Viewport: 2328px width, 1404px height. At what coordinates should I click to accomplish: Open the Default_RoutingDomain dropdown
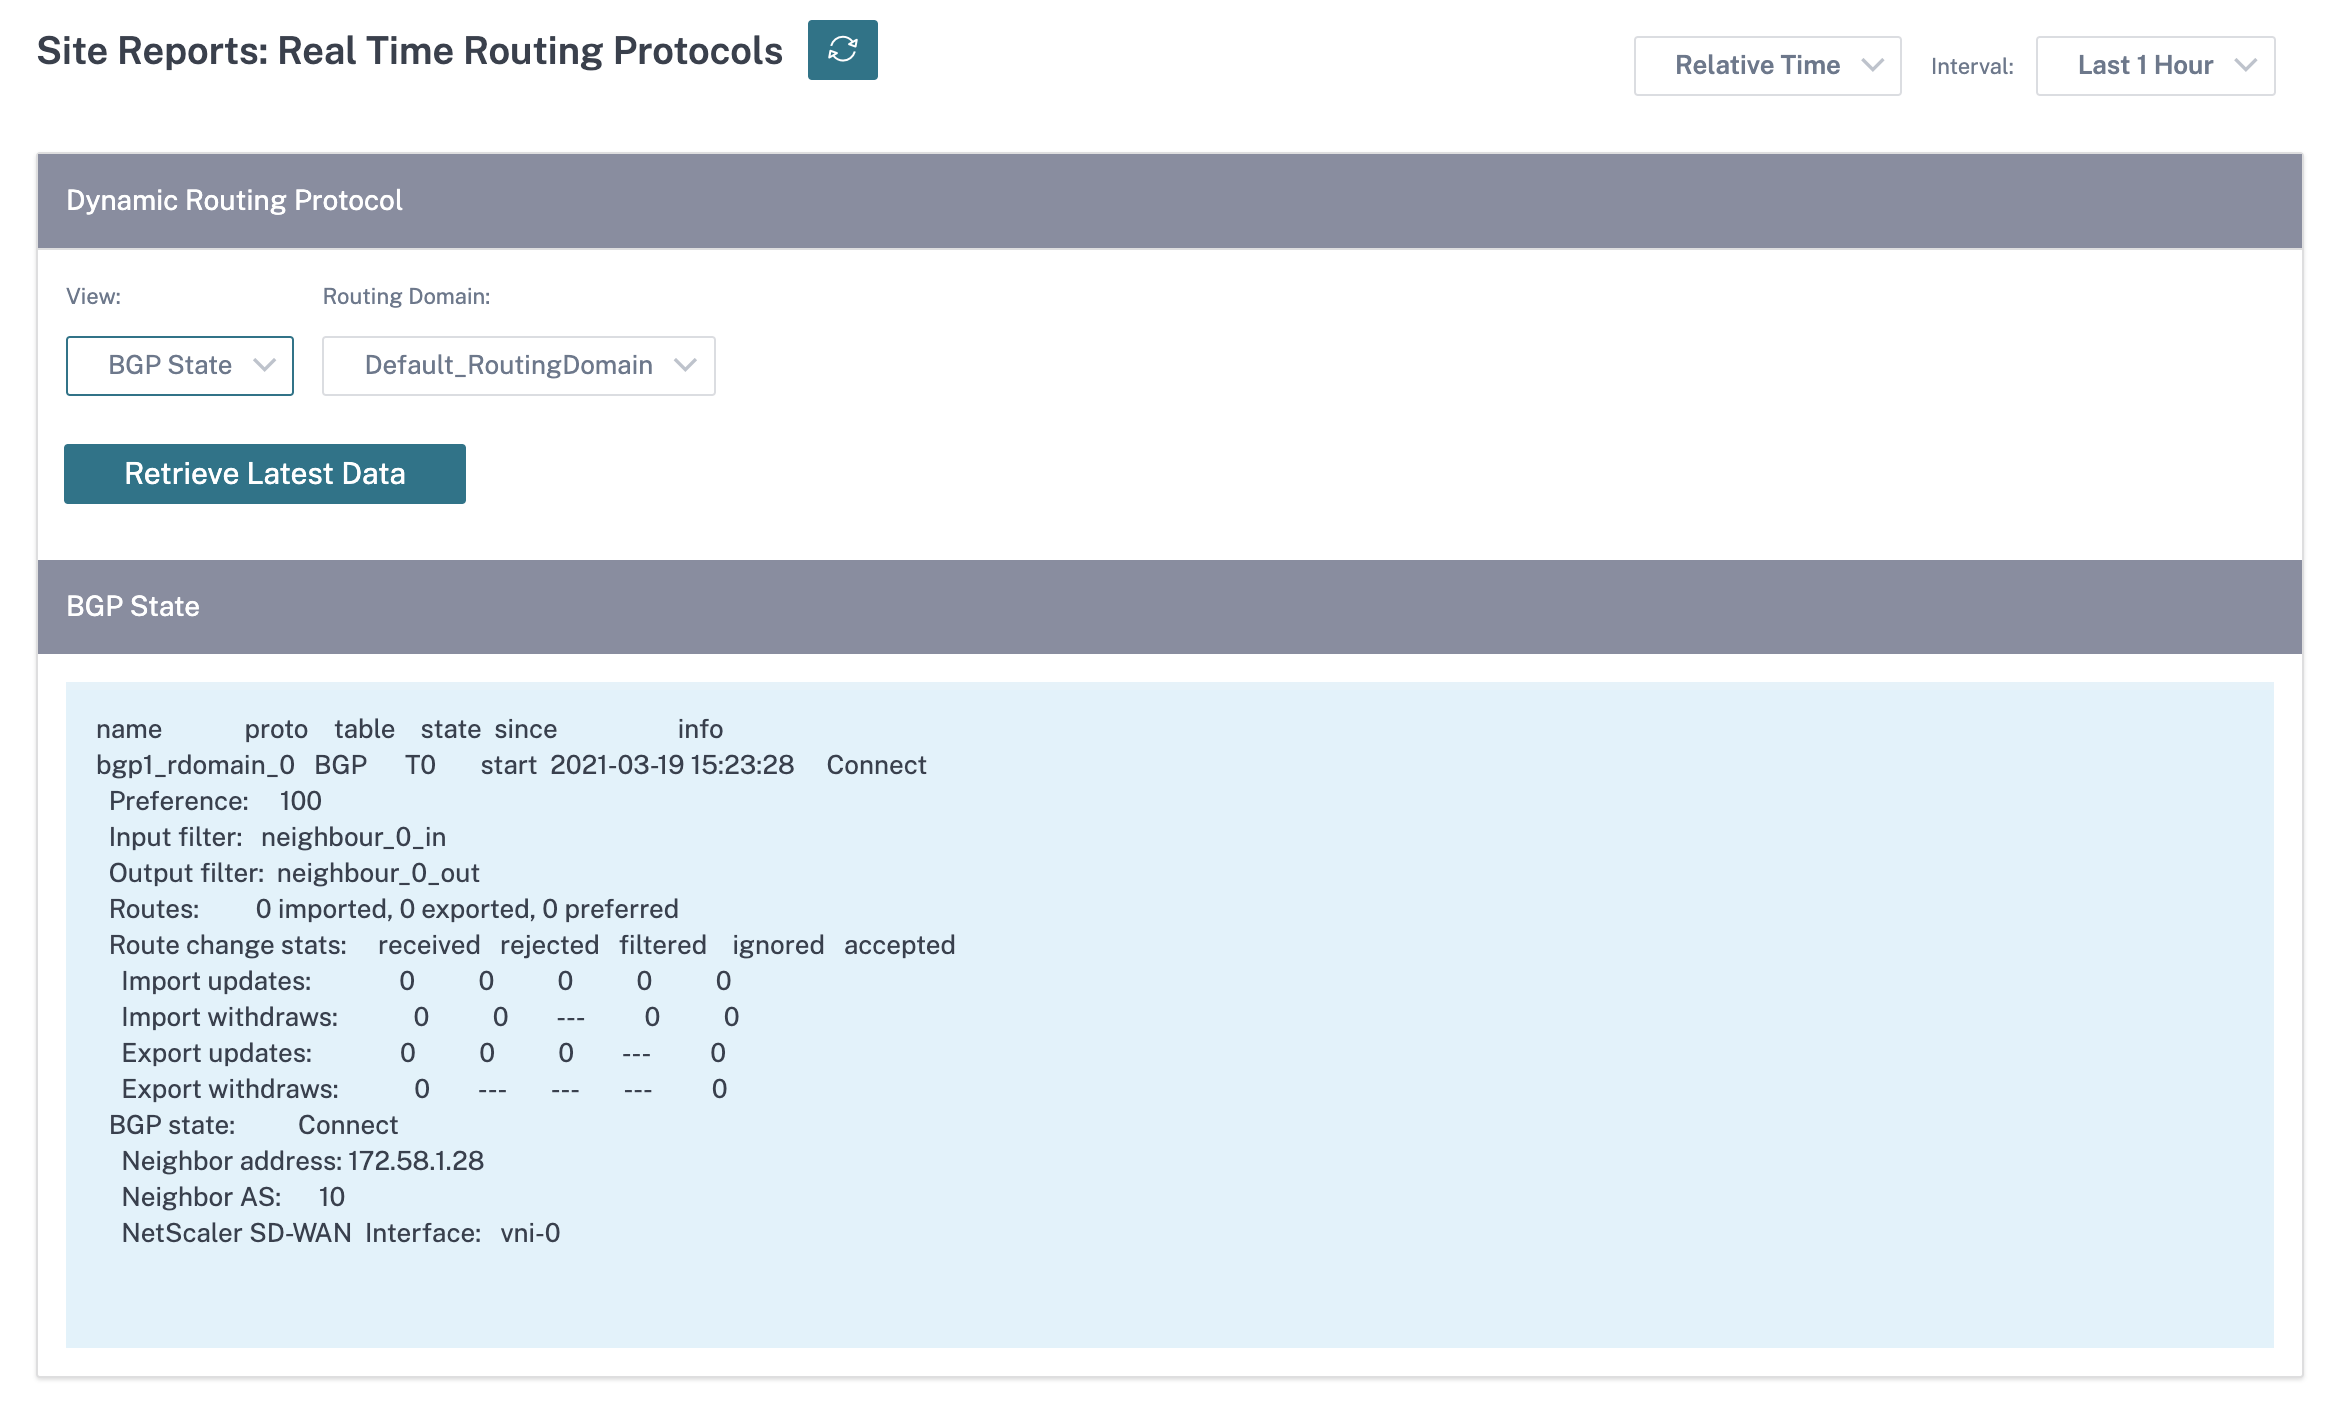pos(518,366)
